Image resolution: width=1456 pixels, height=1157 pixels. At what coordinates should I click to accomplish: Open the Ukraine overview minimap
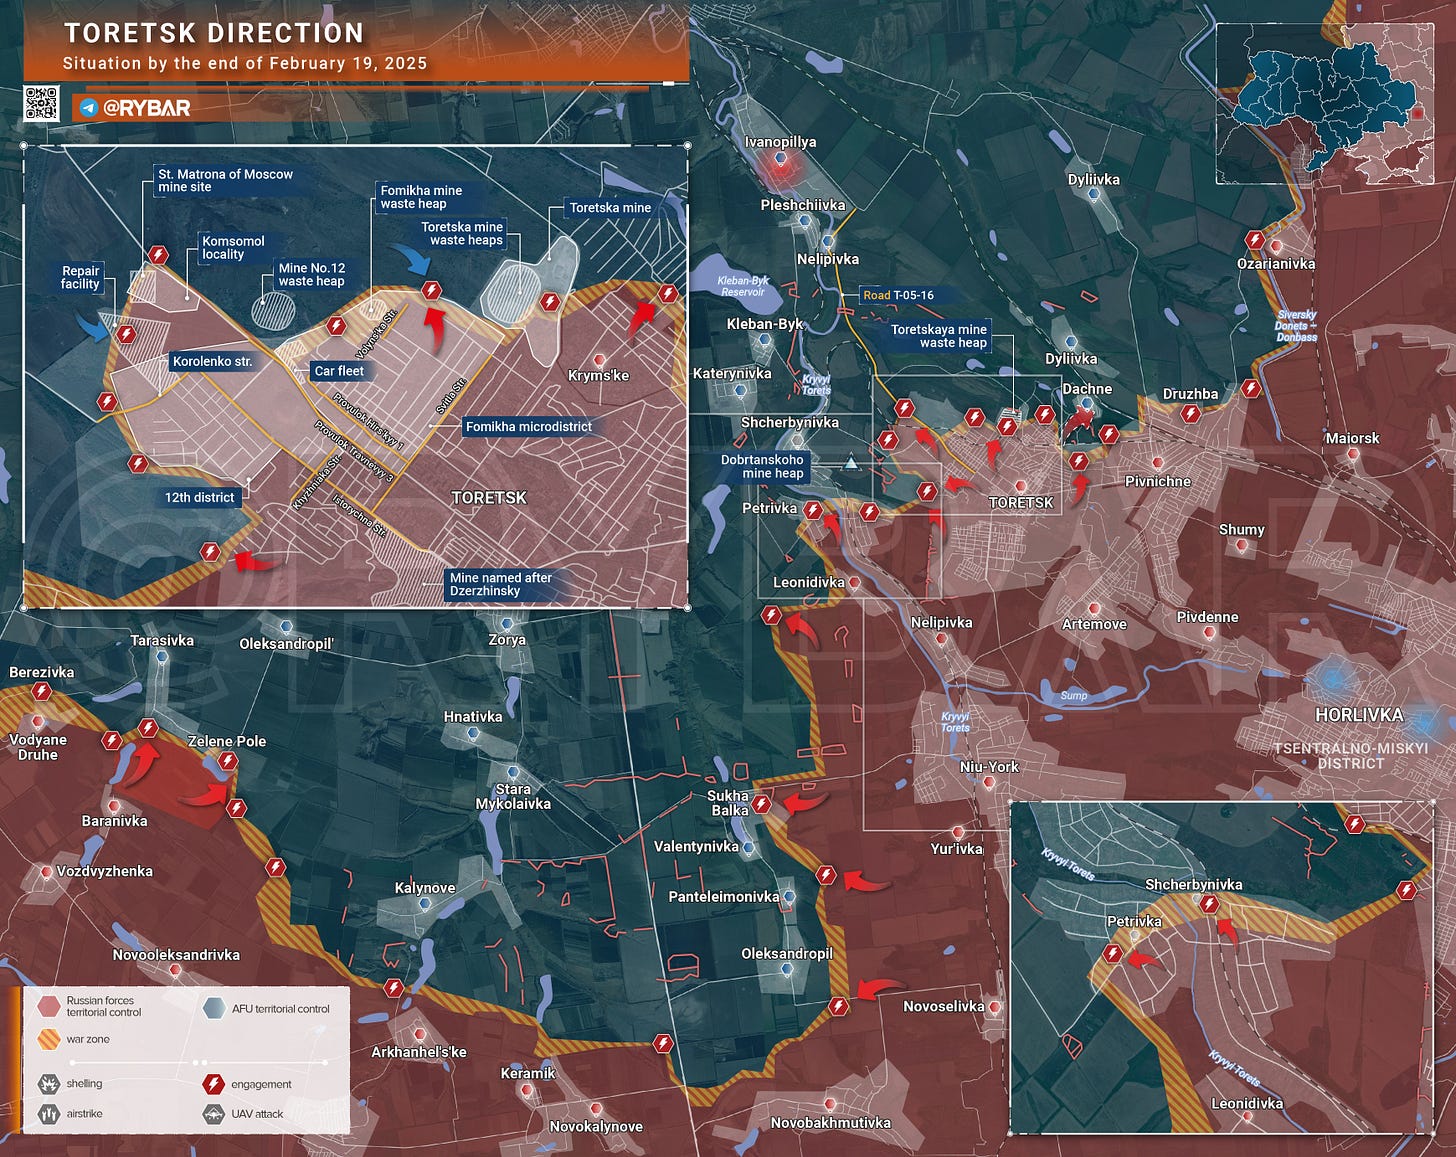click(1325, 103)
